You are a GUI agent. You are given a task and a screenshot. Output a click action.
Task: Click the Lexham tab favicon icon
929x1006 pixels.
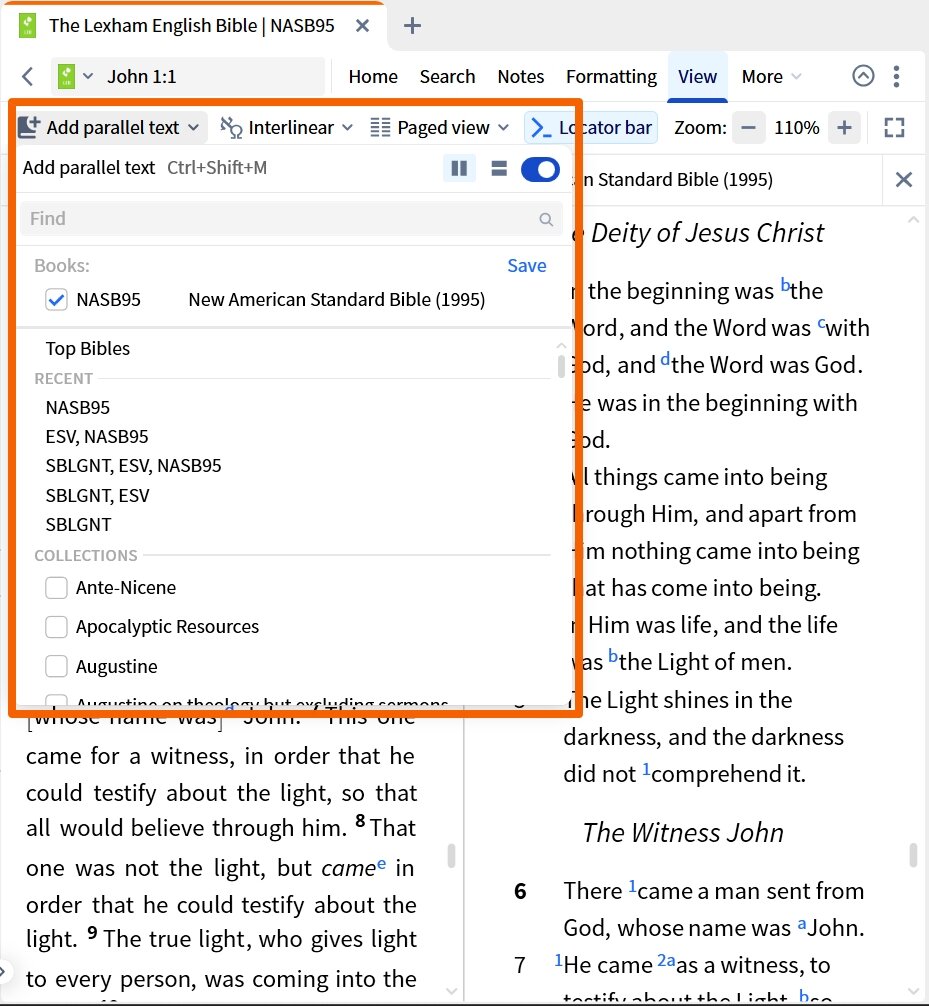[x=28, y=26]
